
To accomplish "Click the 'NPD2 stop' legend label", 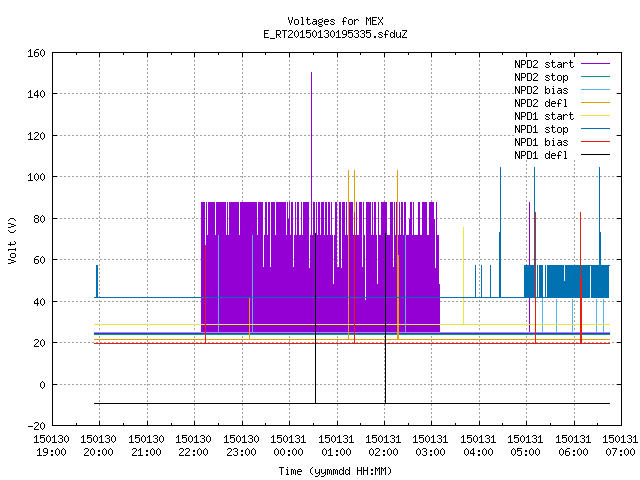I will coord(541,77).
